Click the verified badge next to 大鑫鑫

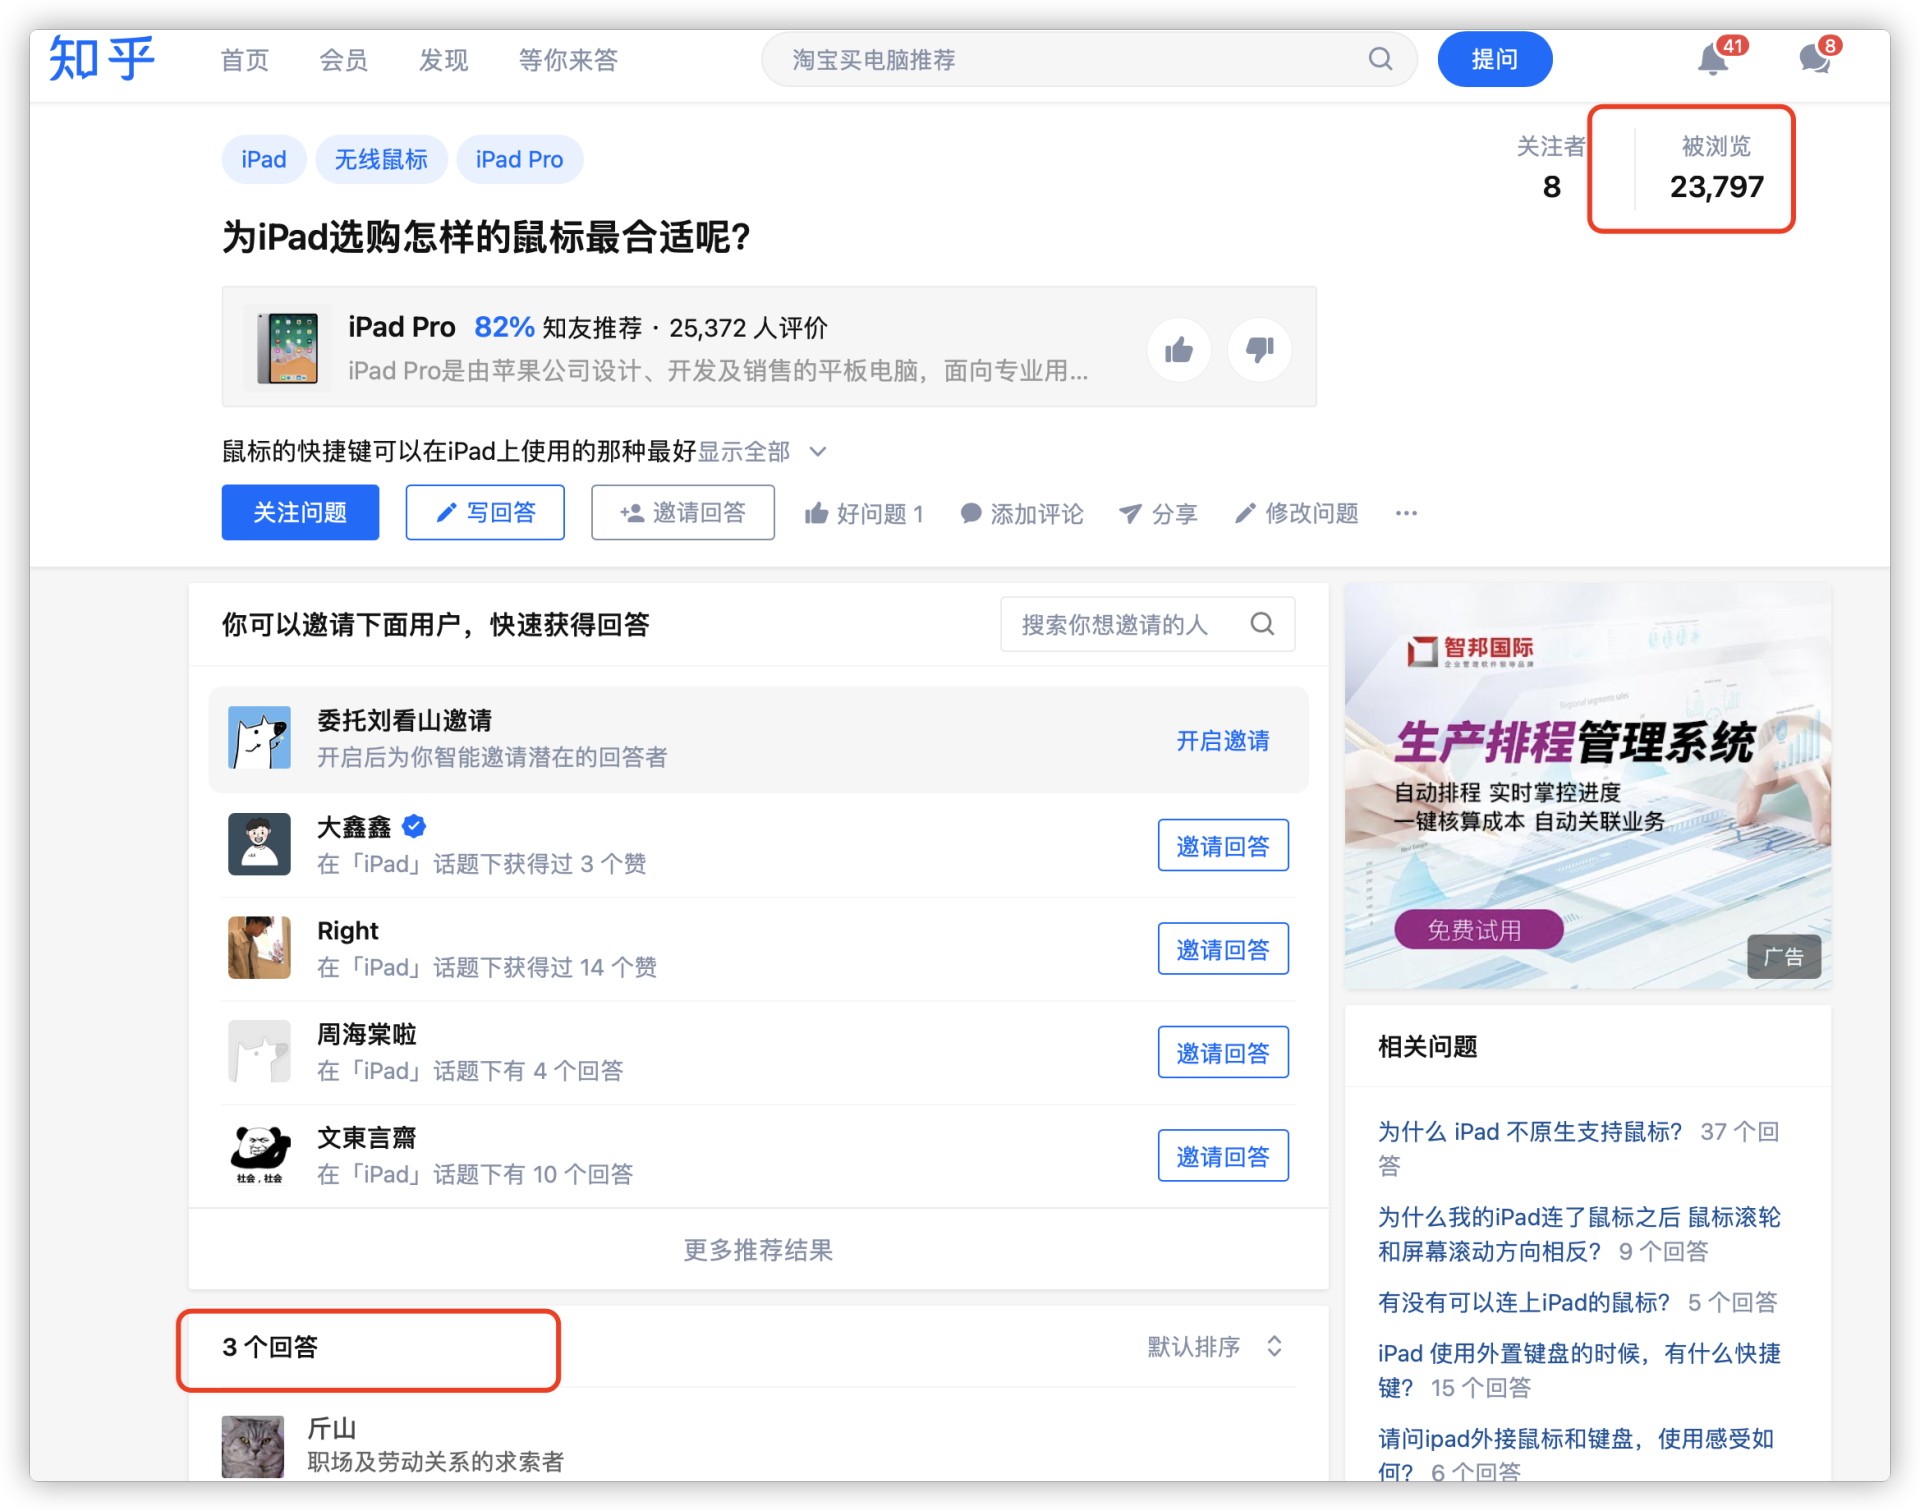(414, 826)
